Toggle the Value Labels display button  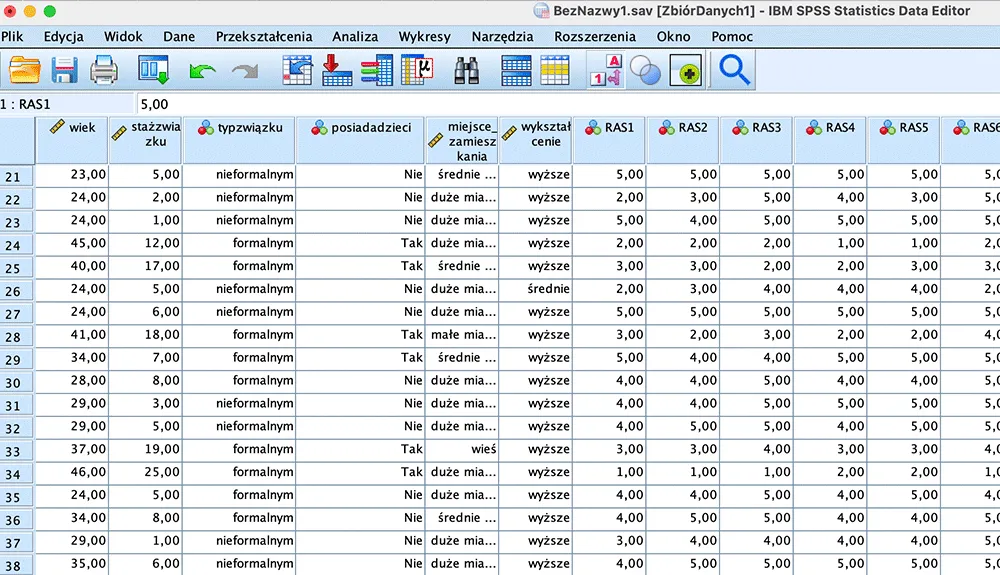pos(607,70)
